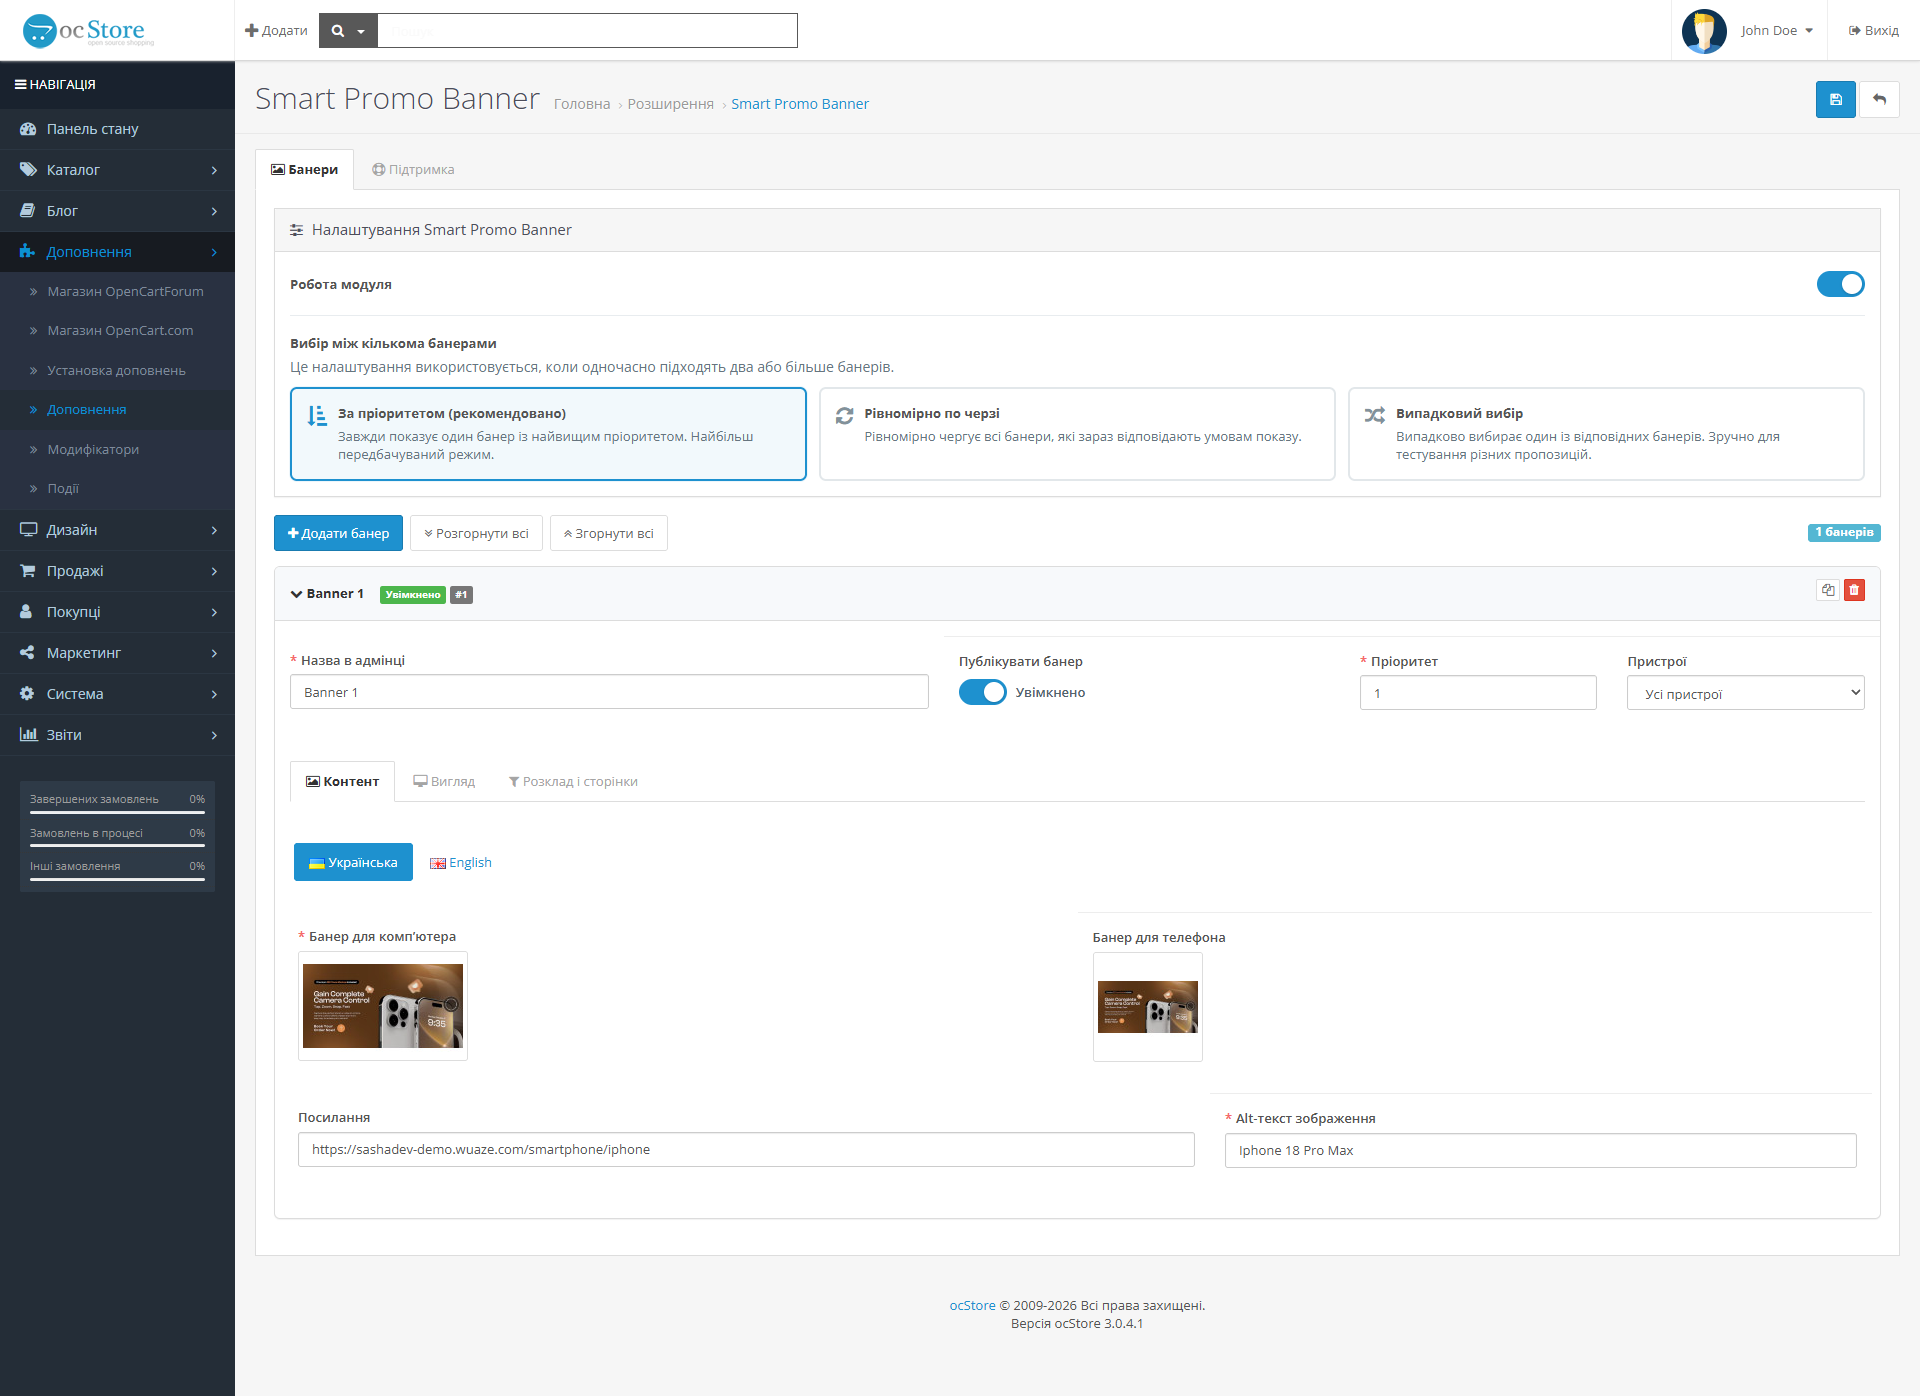Click the Вихід logout link
Viewport: 1920px width, 1396px height.
pos(1874,31)
